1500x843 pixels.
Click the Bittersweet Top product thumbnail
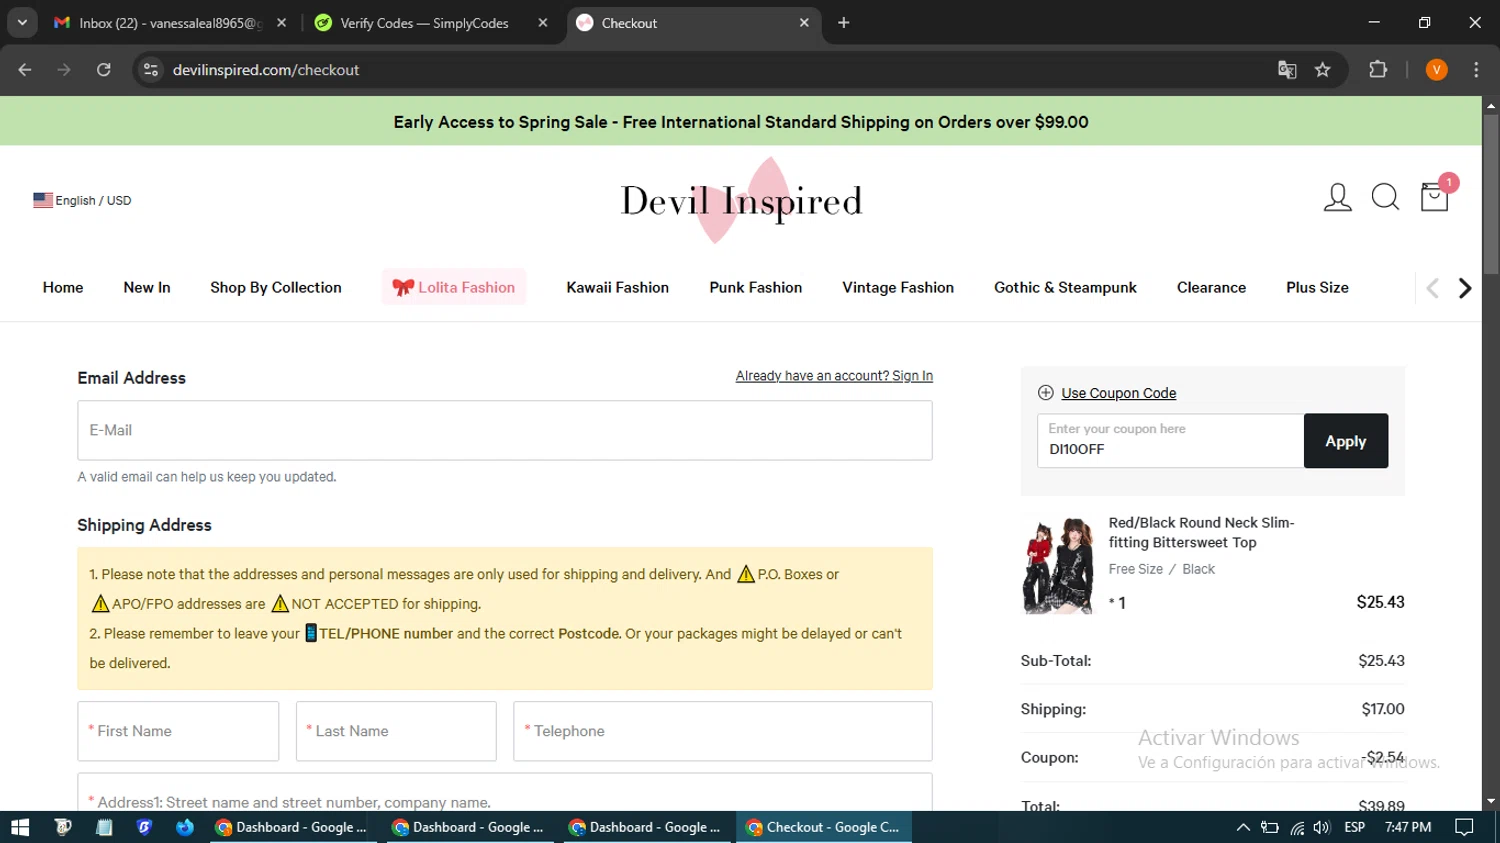pyautogui.click(x=1058, y=565)
